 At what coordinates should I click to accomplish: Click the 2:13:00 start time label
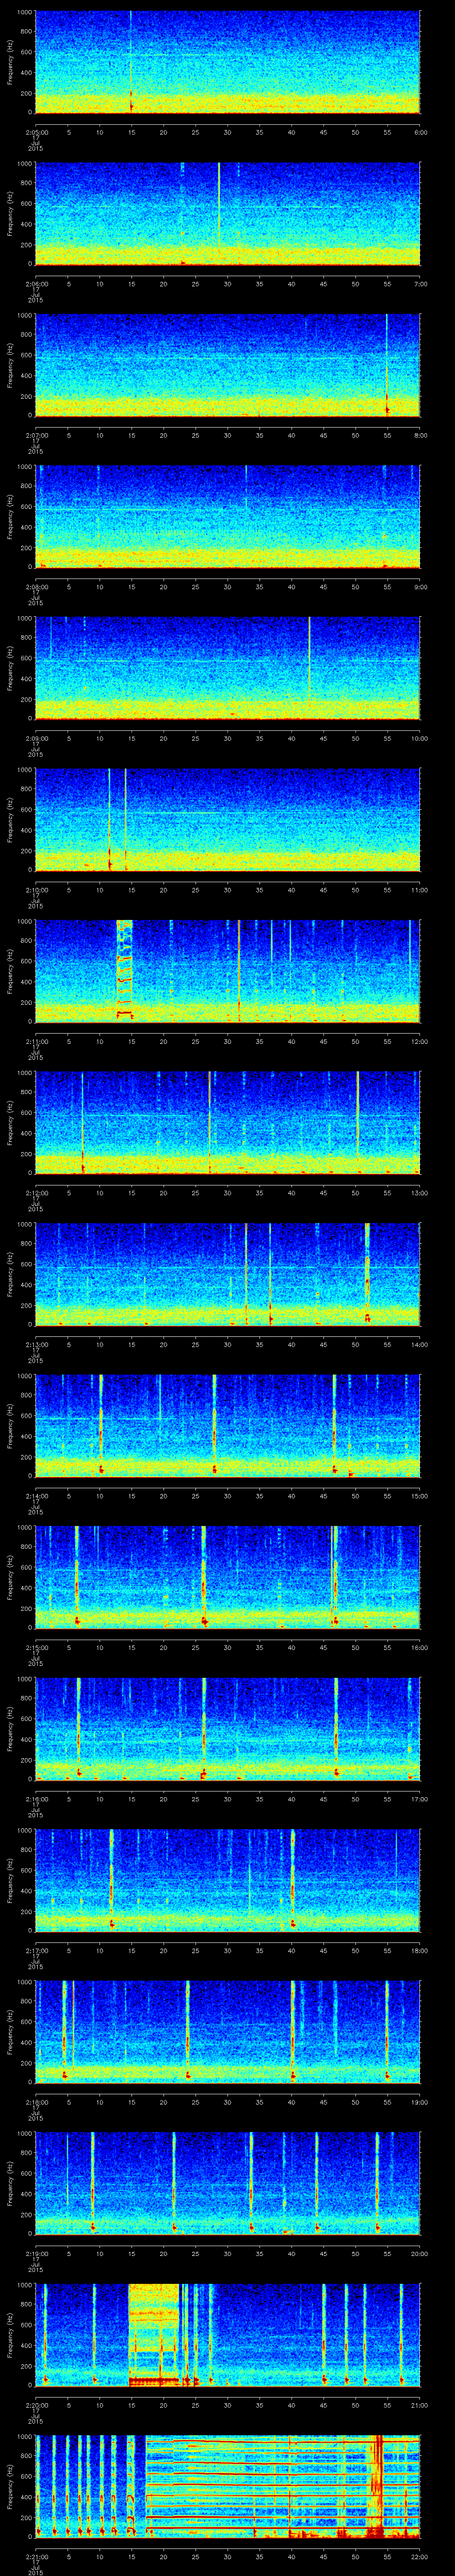36,1344
